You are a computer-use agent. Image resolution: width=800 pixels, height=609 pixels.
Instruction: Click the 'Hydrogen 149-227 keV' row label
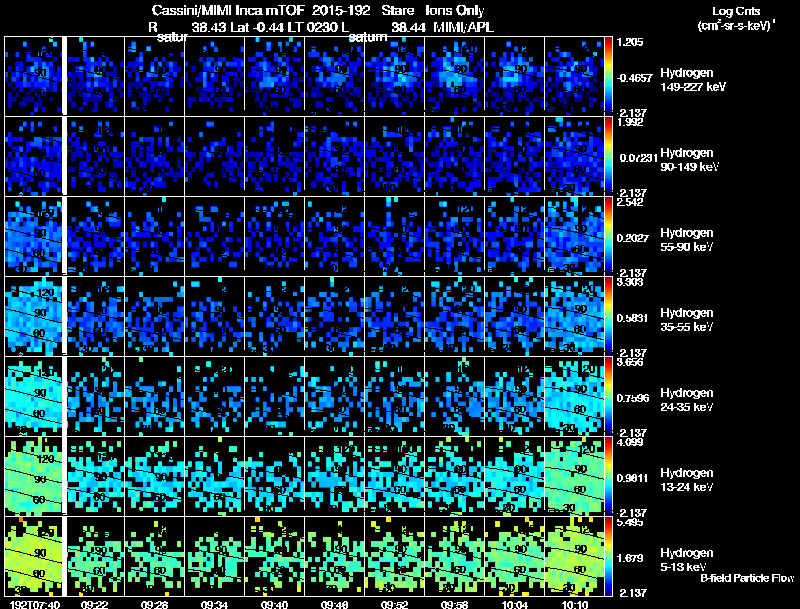(x=692, y=80)
